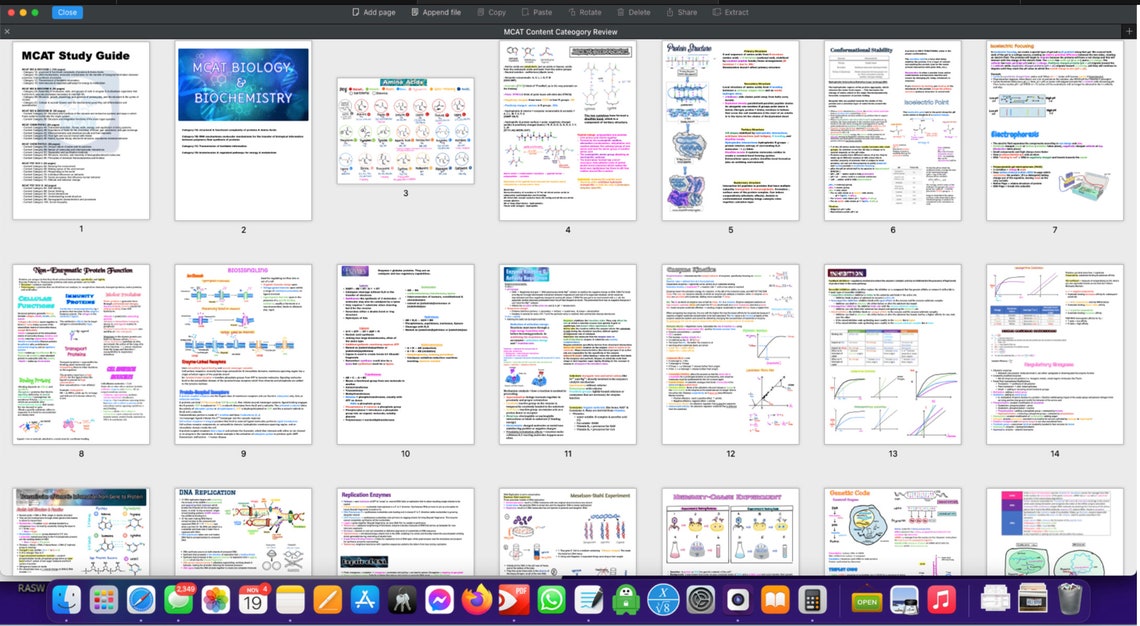
Task: Open the Share option in the toolbar
Action: pos(681,12)
